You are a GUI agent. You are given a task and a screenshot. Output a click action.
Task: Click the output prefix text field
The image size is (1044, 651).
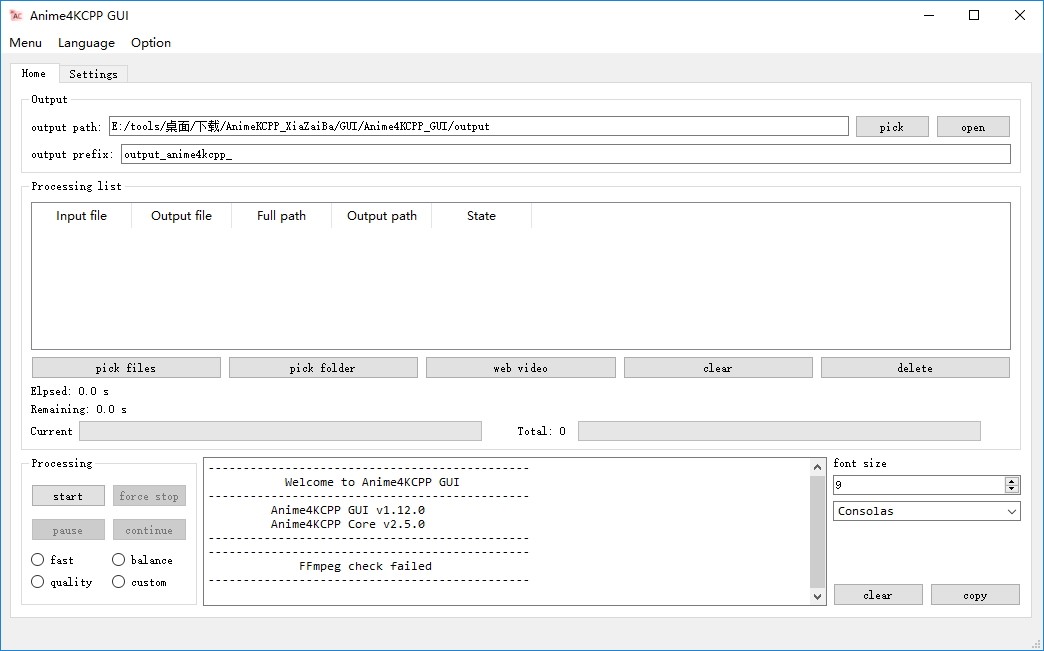[x=565, y=154]
